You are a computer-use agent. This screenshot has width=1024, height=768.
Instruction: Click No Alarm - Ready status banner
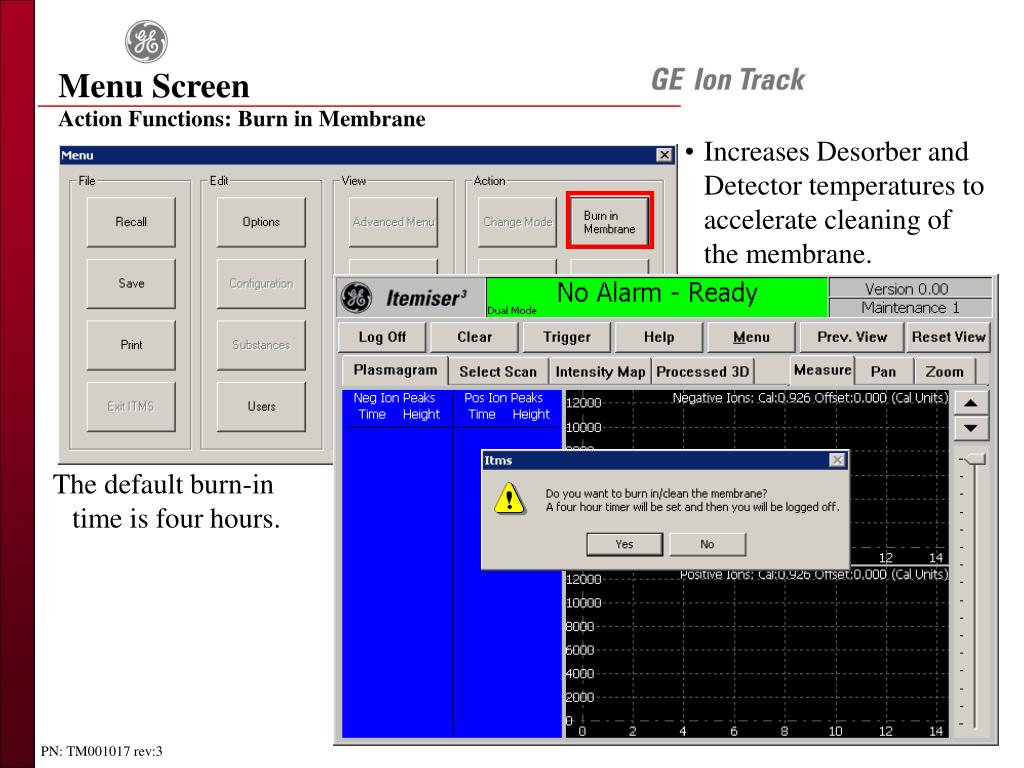[x=657, y=297]
